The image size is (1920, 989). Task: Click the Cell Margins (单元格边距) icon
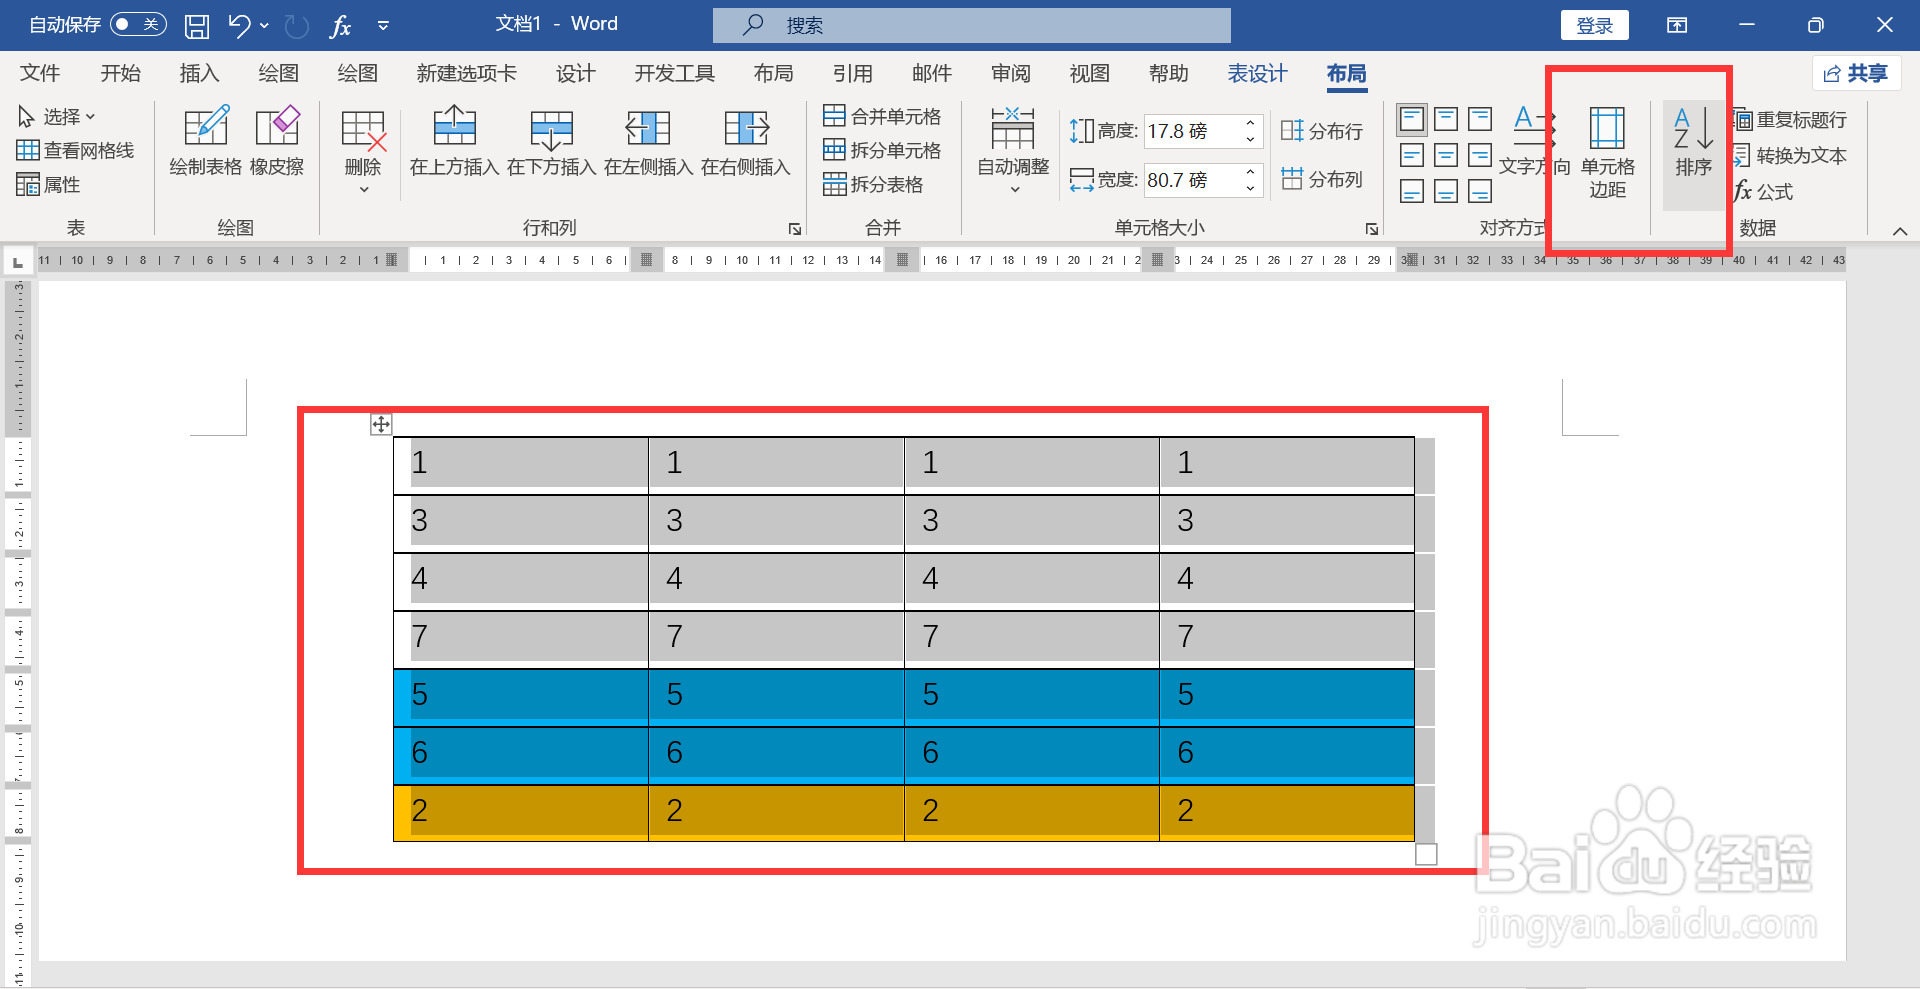coord(1607,150)
